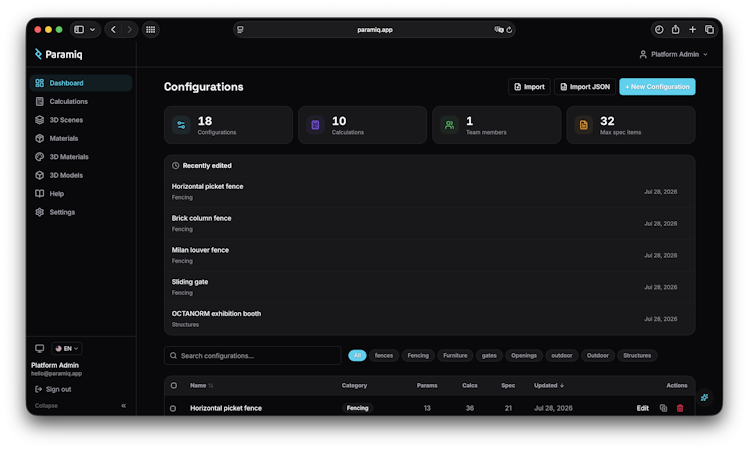Viewport: 749px width, 450px height.
Task: Expand the sidebar options chevron in browser
Action: click(x=93, y=30)
